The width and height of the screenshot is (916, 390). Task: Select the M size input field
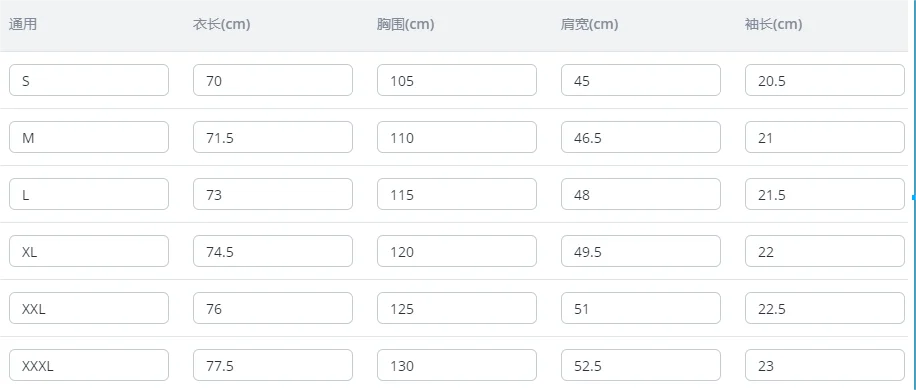89,137
